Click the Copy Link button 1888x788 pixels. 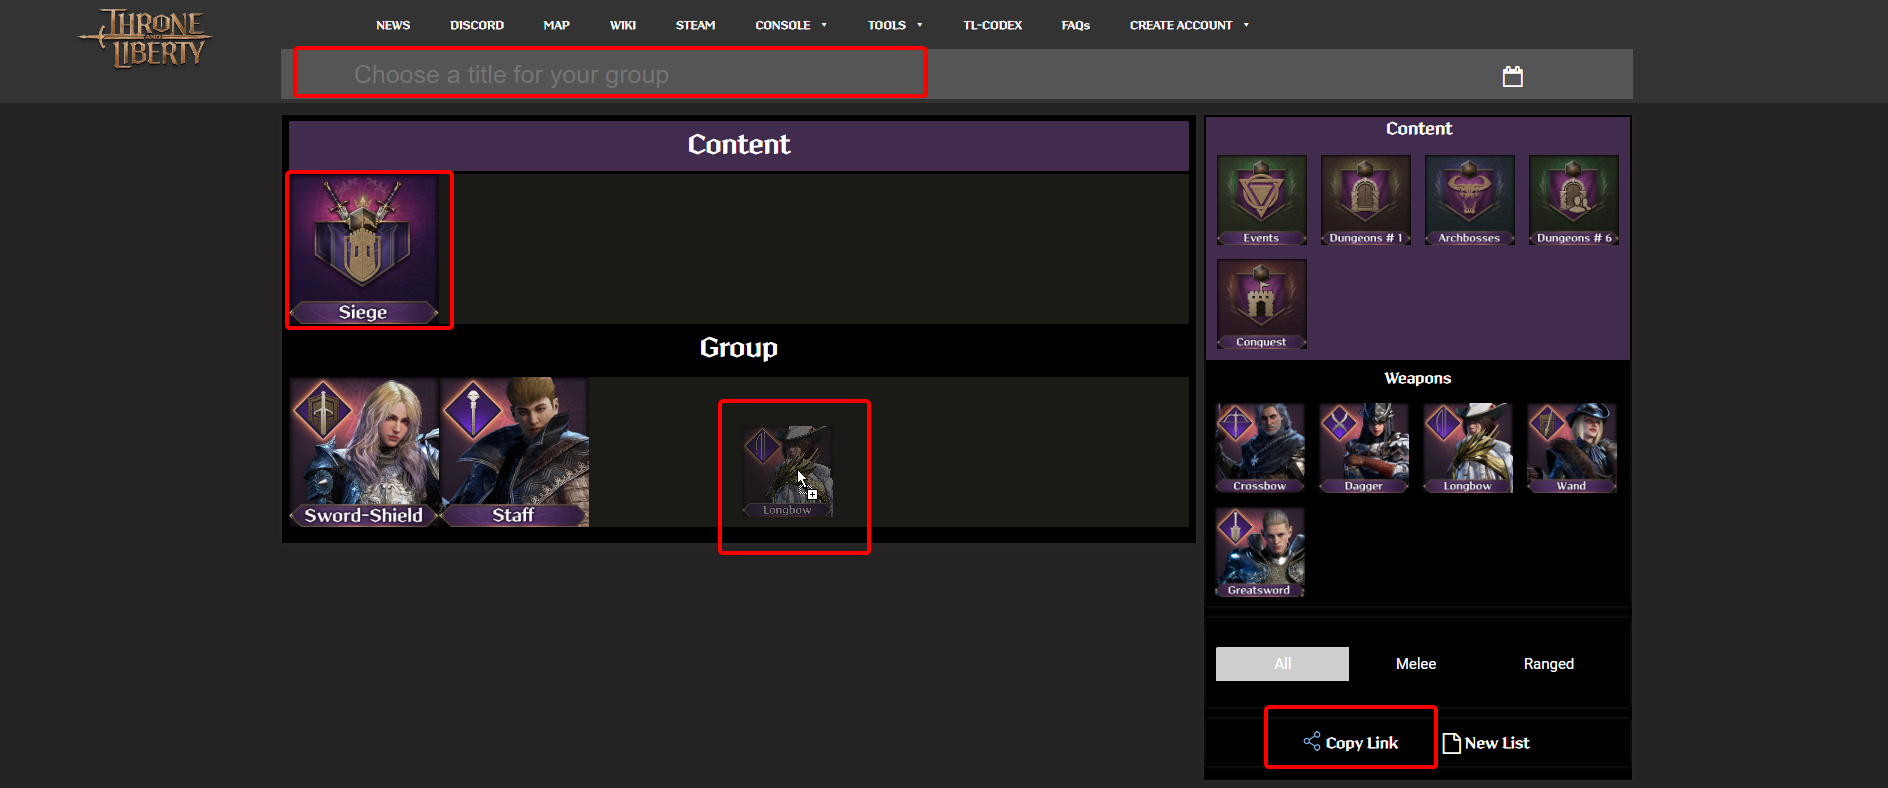[x=1351, y=742]
